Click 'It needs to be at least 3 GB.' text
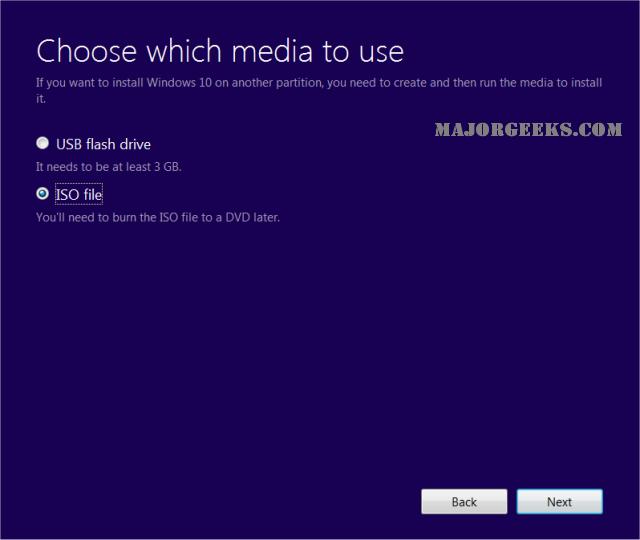Viewport: 640px width, 540px height. [109, 167]
